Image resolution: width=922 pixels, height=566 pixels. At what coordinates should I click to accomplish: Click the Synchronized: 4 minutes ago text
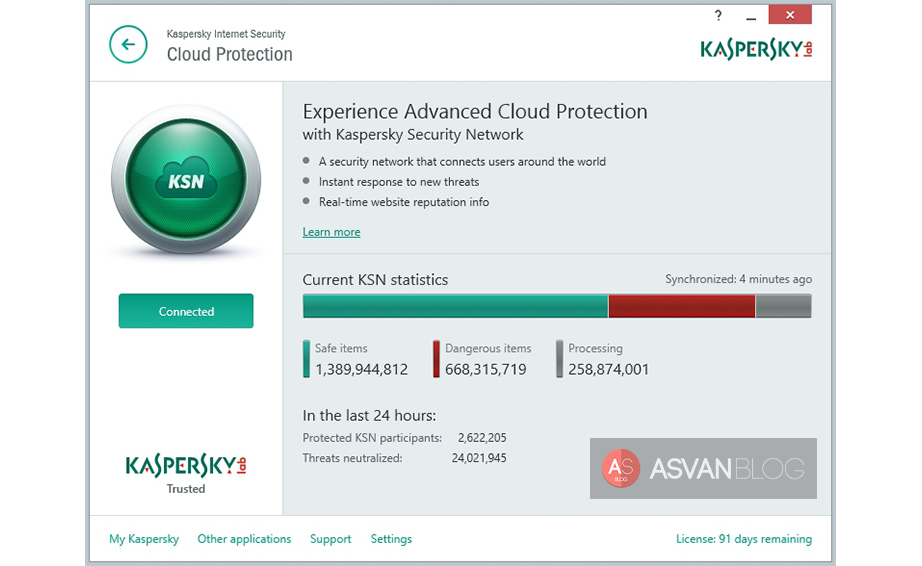pyautogui.click(x=739, y=279)
